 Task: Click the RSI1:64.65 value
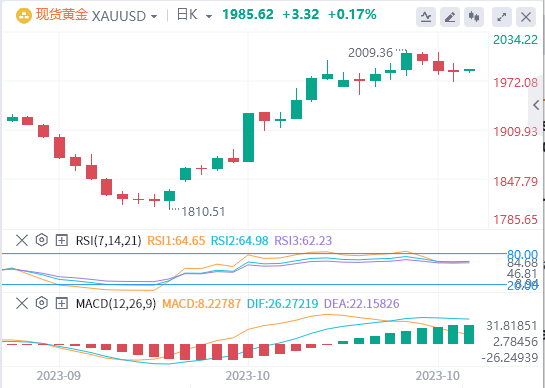coord(176,241)
